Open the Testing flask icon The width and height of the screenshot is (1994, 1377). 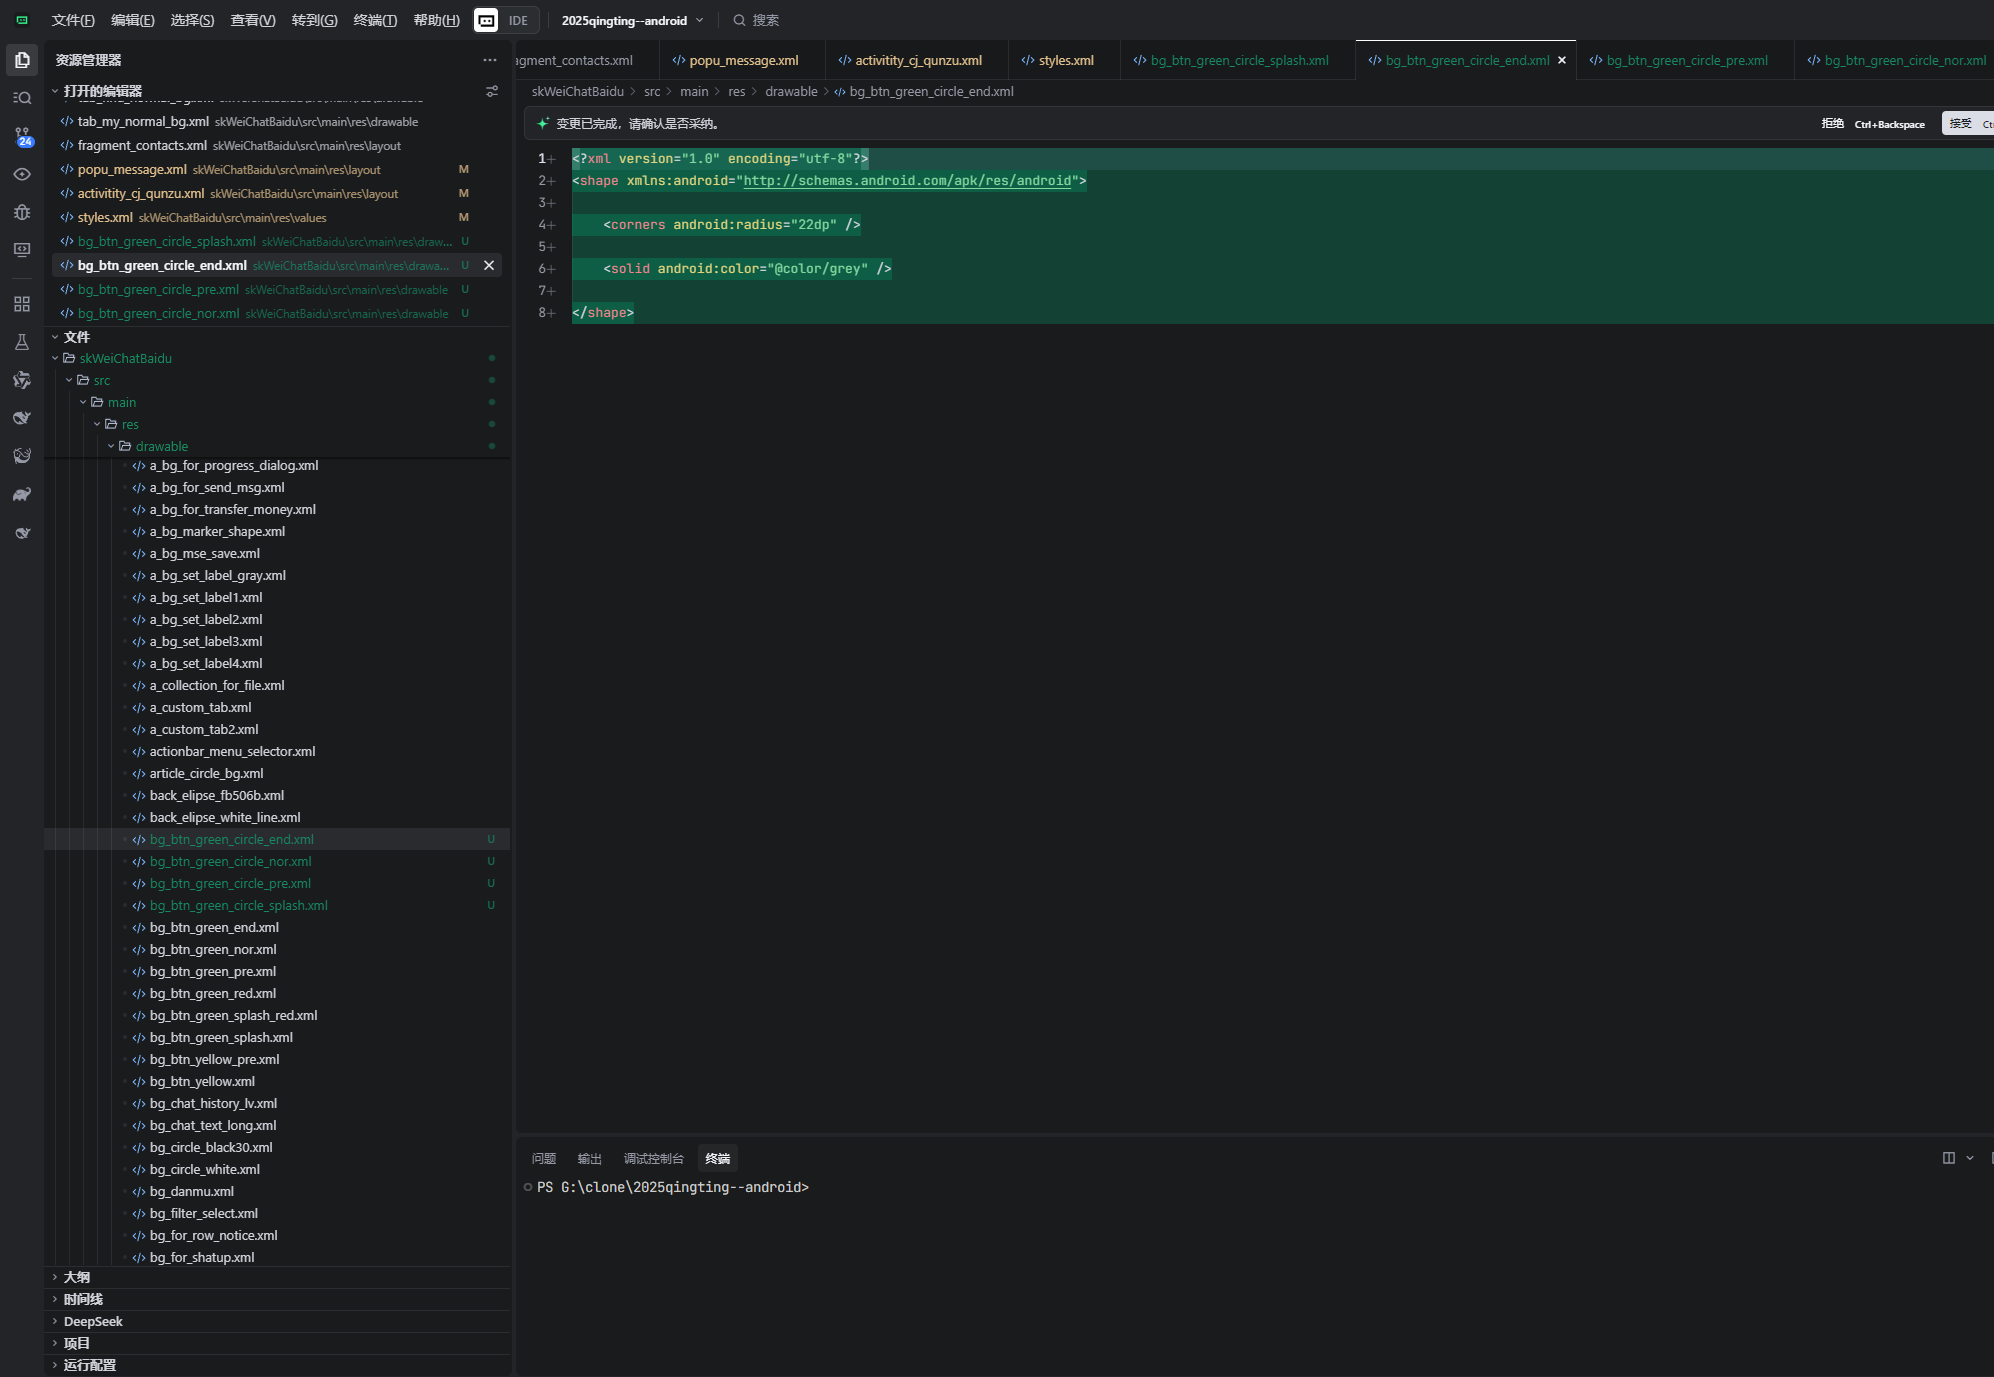(x=22, y=342)
